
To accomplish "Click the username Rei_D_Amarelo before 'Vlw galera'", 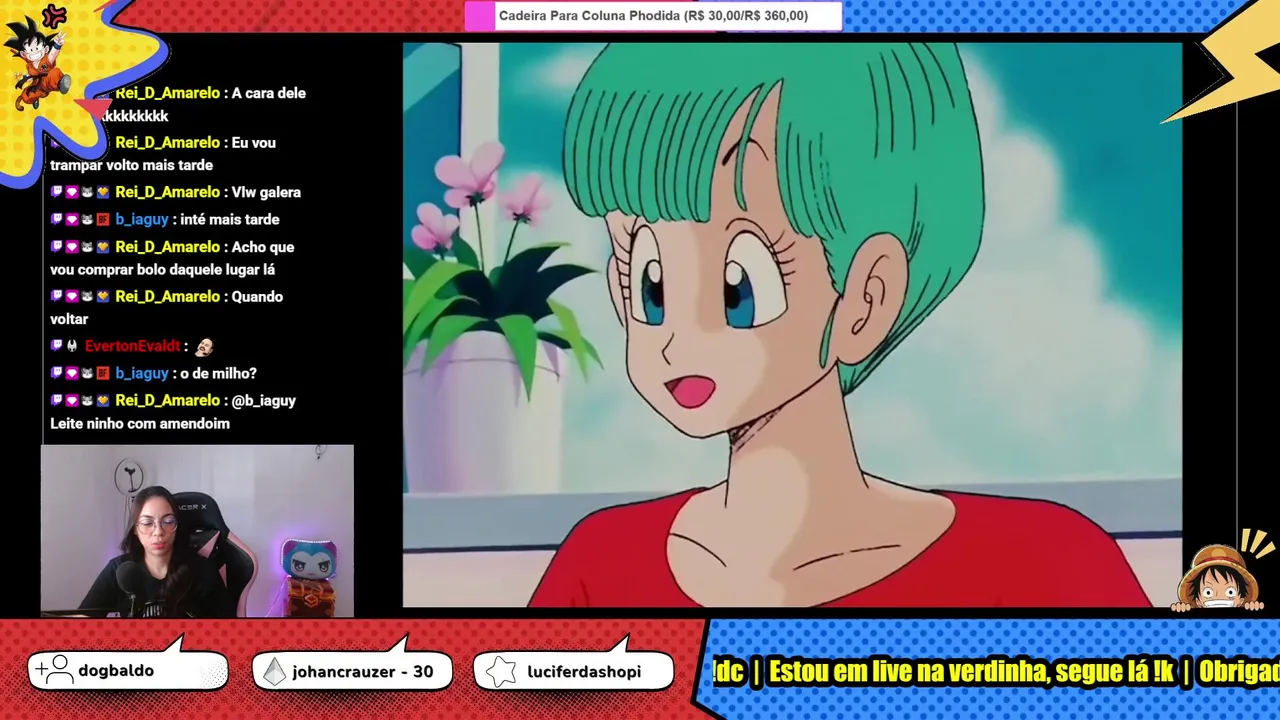I will [167, 192].
